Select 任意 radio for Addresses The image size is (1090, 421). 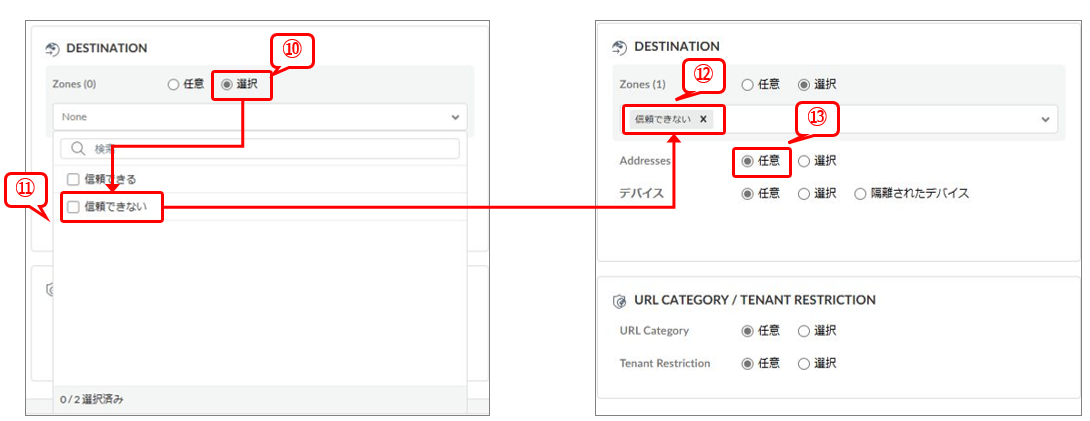tap(747, 160)
